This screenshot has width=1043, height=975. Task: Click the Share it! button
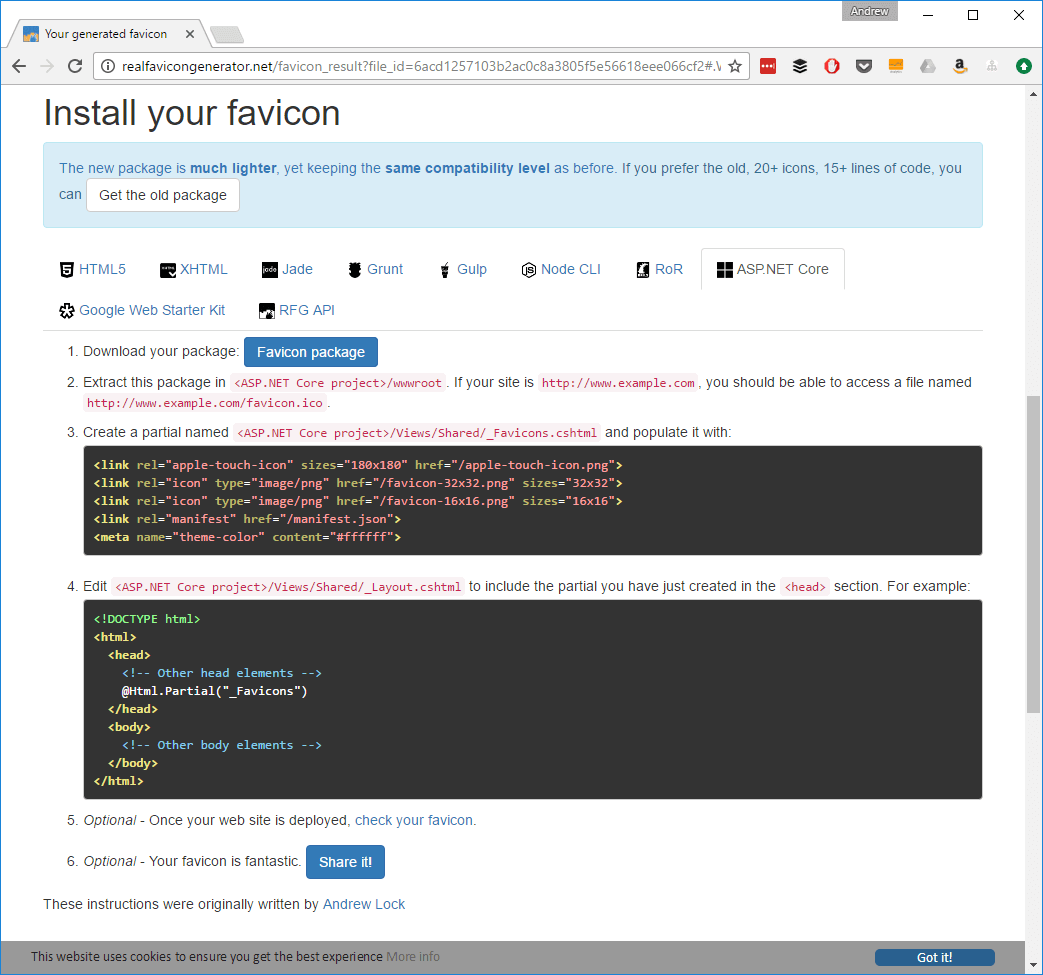tap(345, 861)
